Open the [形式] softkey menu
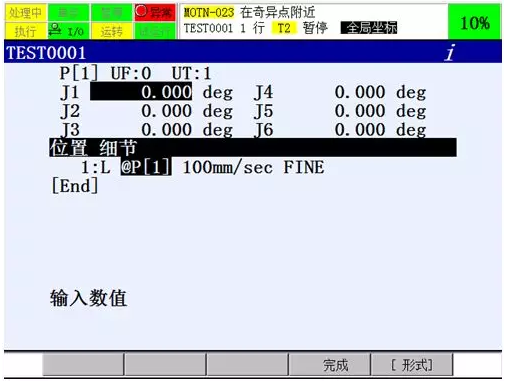The width and height of the screenshot is (506, 382). coord(412,365)
